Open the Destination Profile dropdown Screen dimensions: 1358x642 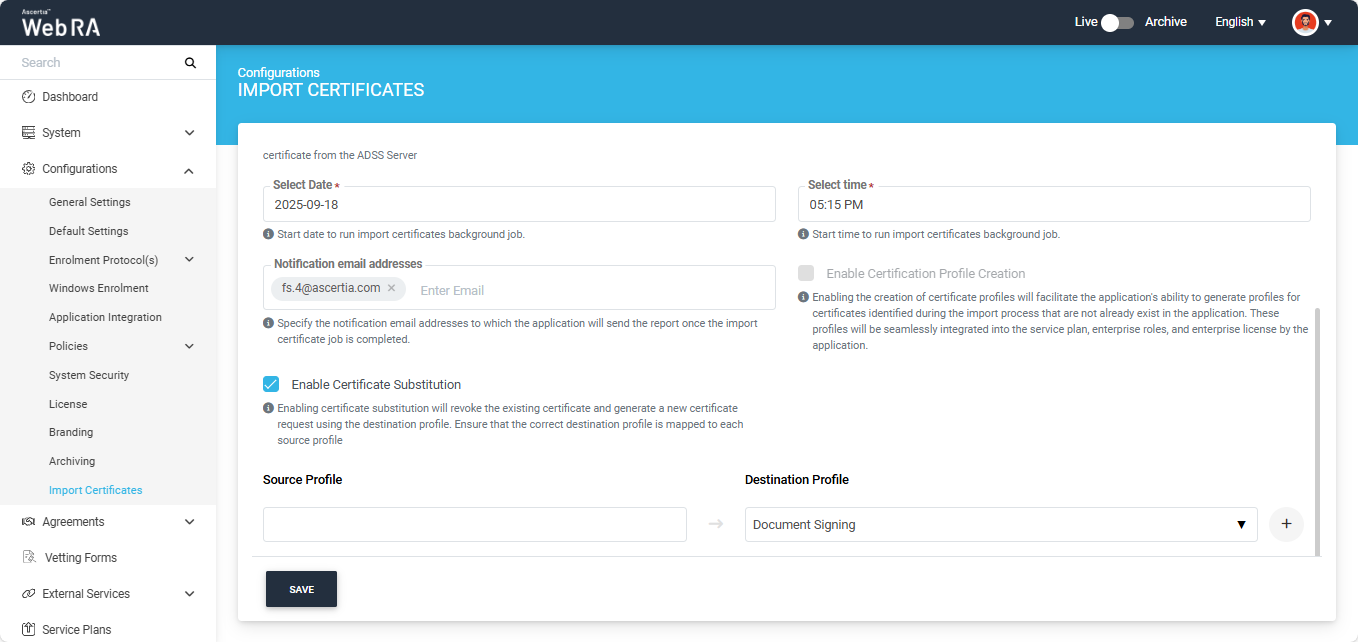coord(1000,524)
